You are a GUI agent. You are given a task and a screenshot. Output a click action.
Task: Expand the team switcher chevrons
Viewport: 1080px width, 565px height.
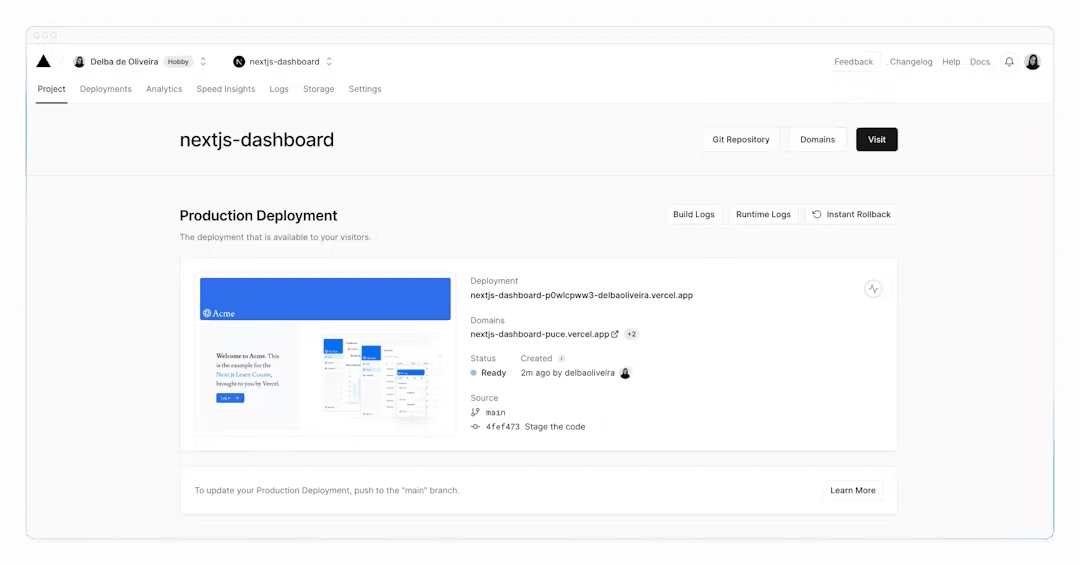point(203,62)
